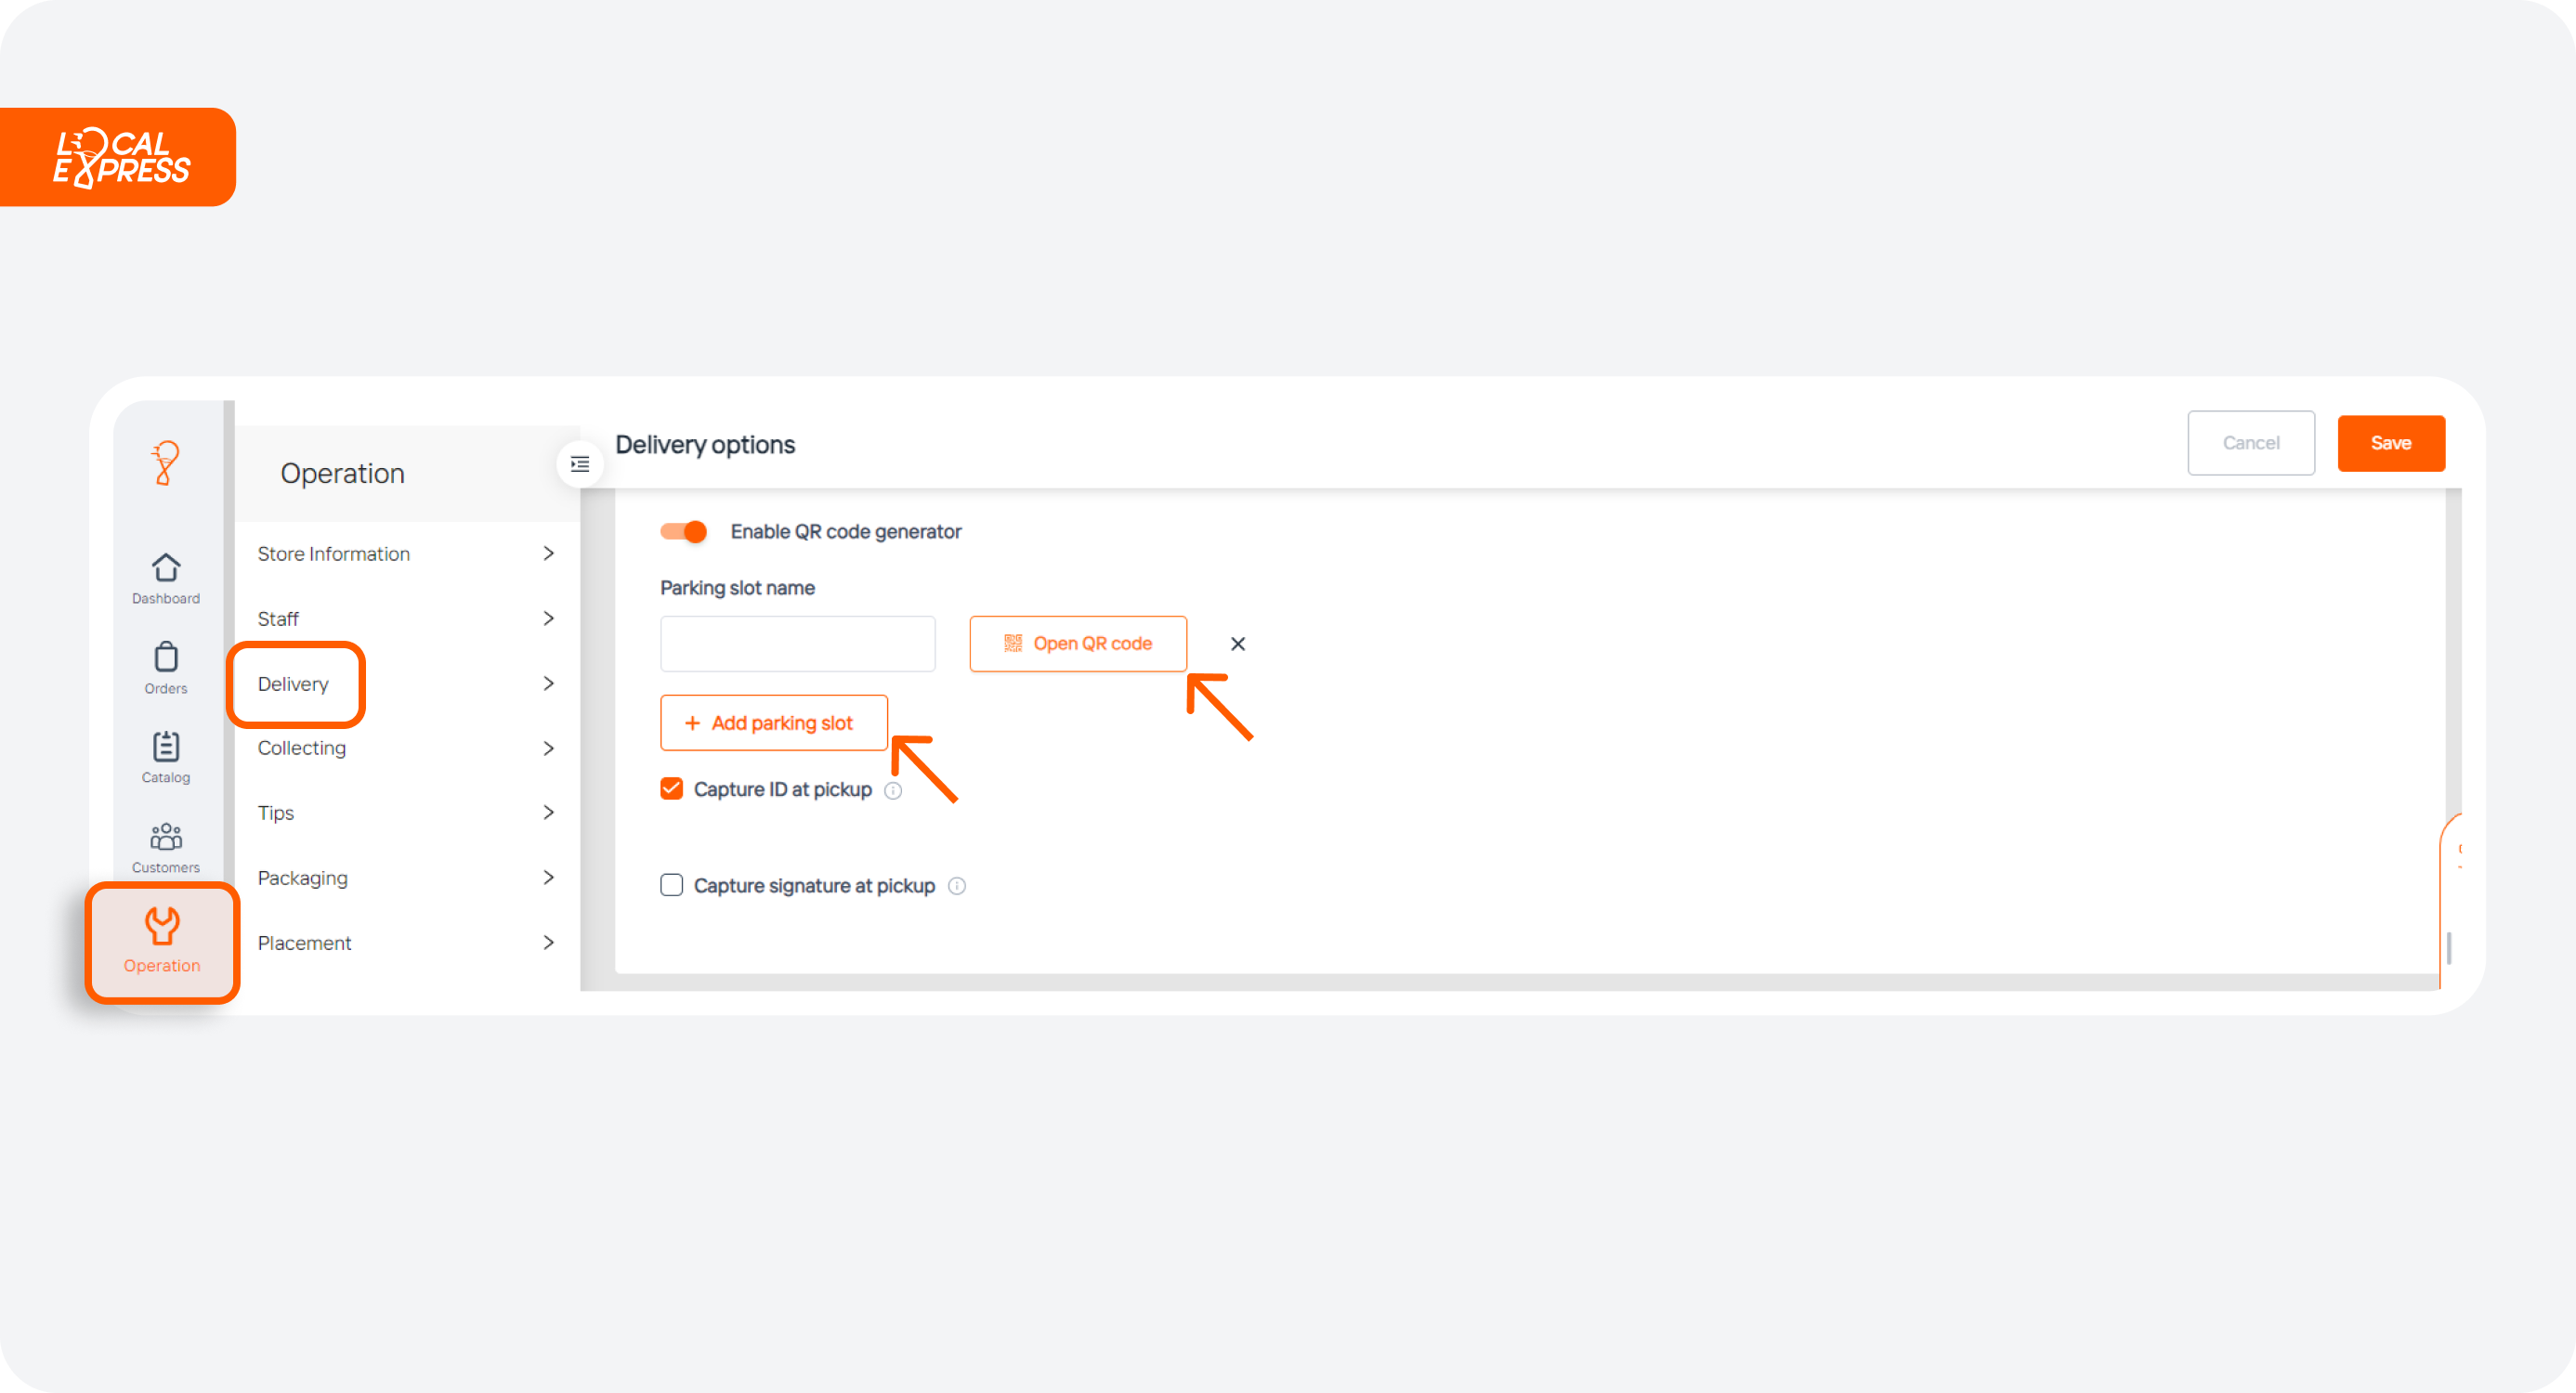The height and width of the screenshot is (1393, 2576).
Task: Go to the Customers section
Action: [x=165, y=845]
